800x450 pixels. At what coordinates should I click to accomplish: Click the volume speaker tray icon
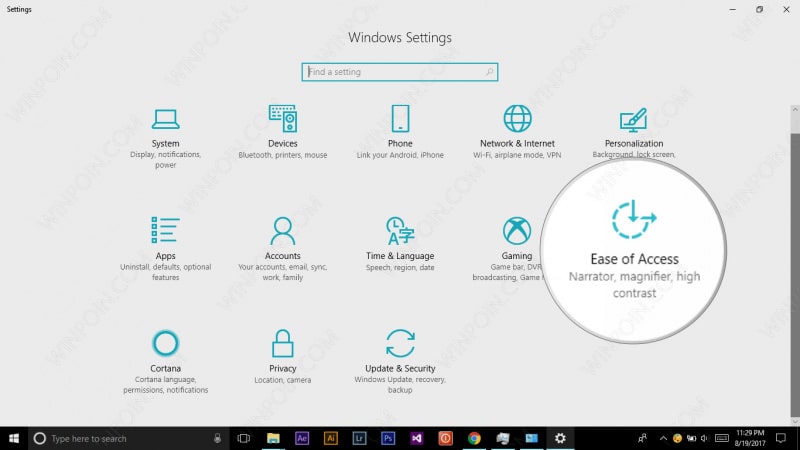[x=705, y=438]
